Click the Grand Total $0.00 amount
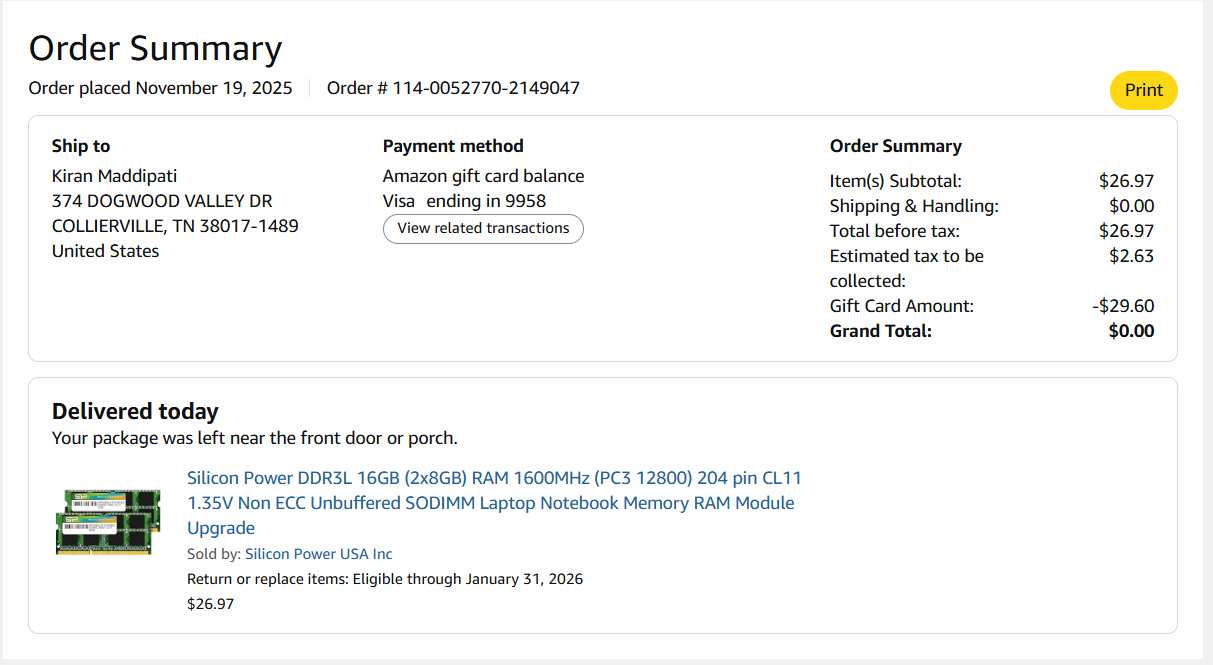 (1131, 331)
